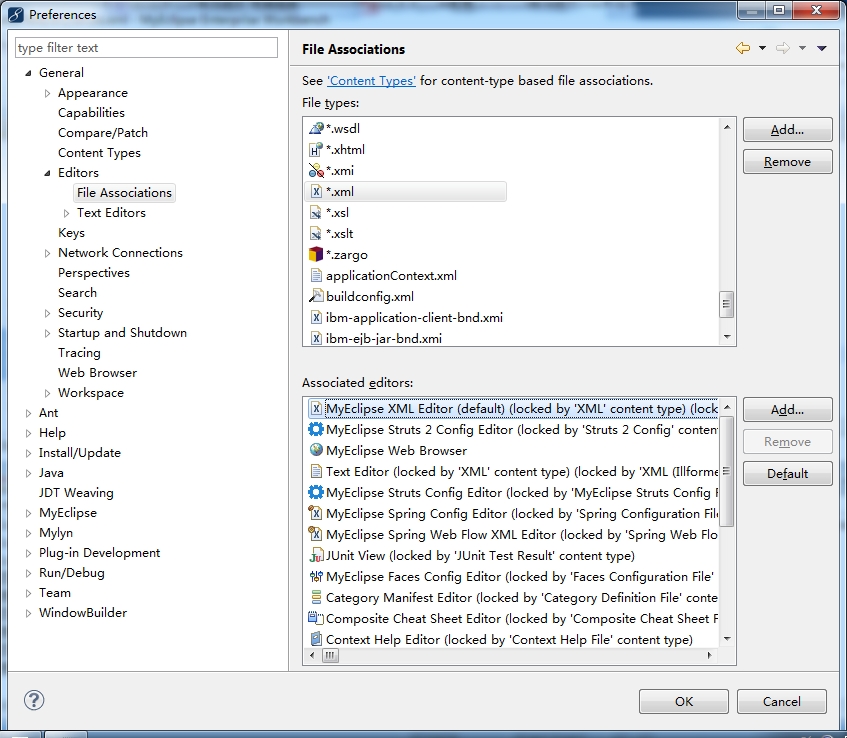The width and height of the screenshot is (847, 738).
Task: Click the Spring Web Flow XML Editor icon
Action: click(x=315, y=534)
